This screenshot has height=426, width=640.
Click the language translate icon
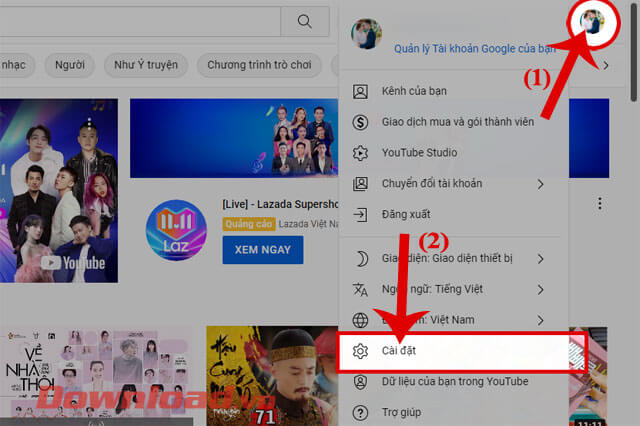[360, 289]
